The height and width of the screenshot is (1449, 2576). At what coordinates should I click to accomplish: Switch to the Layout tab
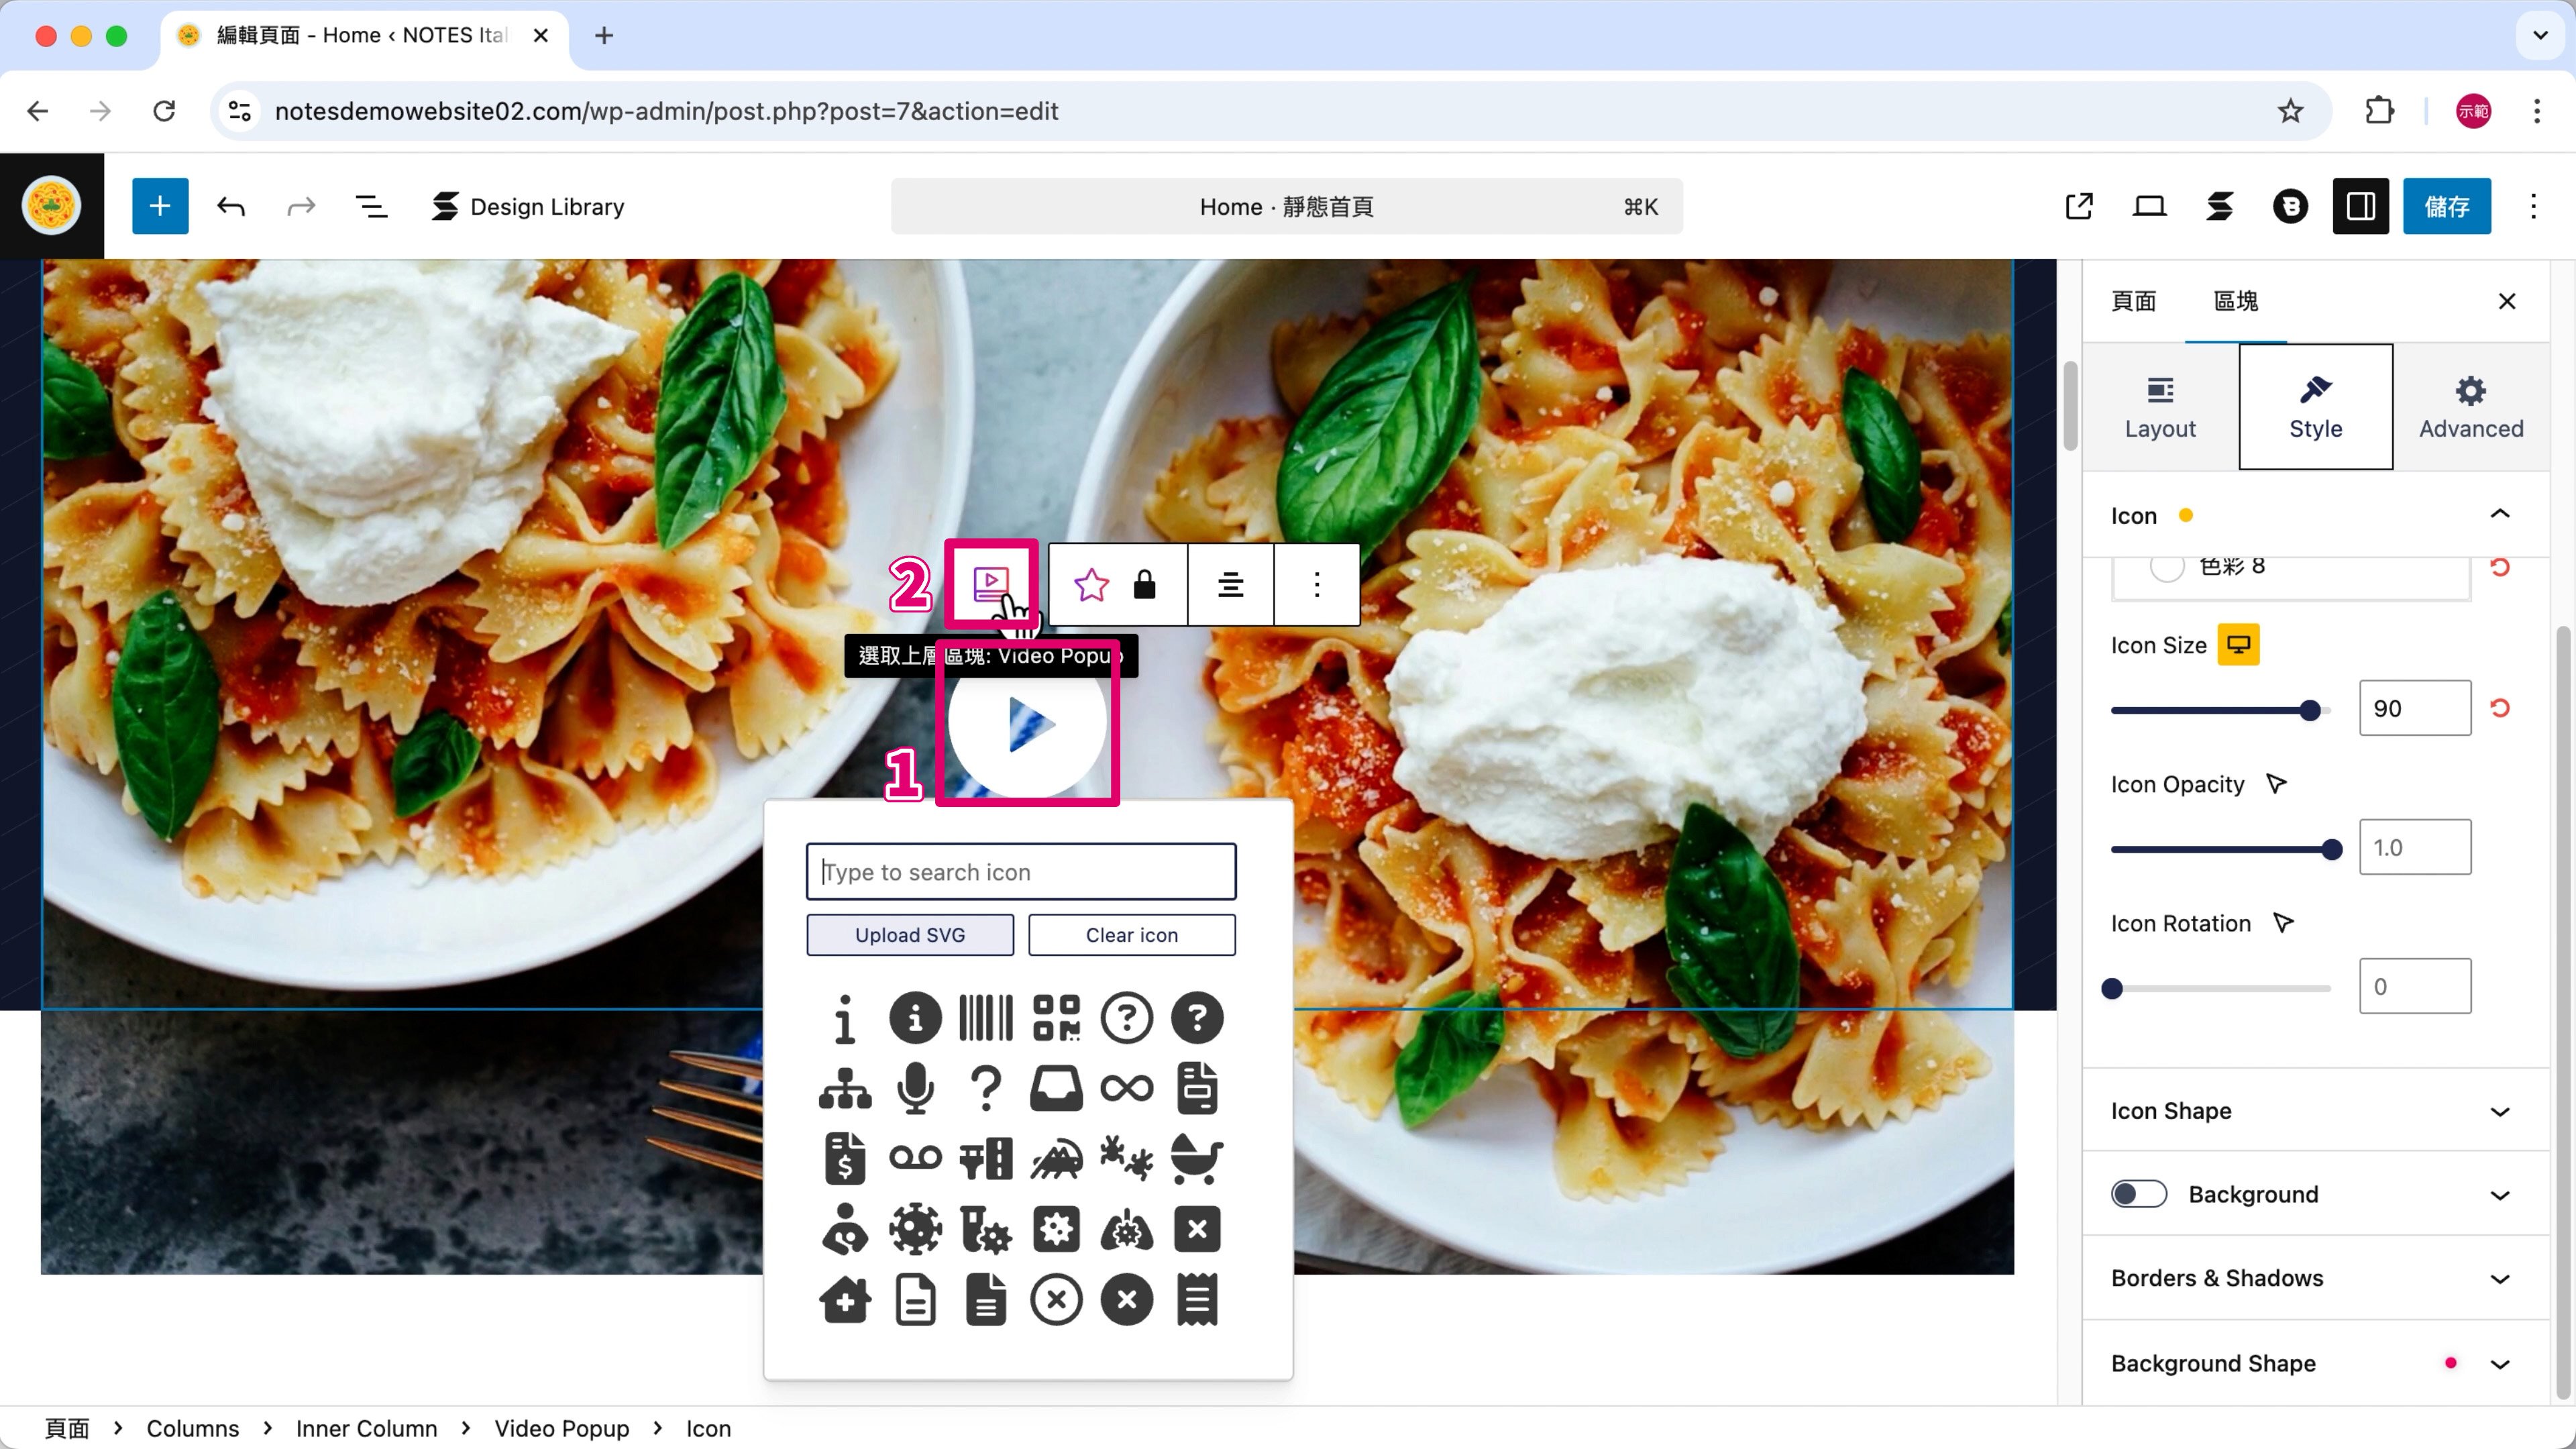click(x=2159, y=407)
